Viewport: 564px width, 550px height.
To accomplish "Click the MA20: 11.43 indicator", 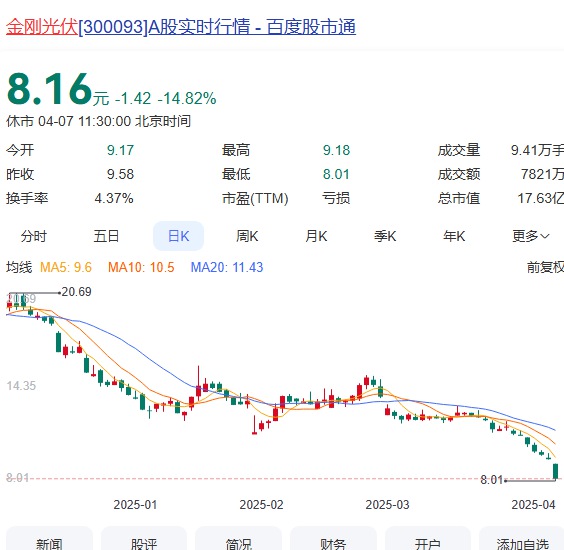I will (x=227, y=267).
